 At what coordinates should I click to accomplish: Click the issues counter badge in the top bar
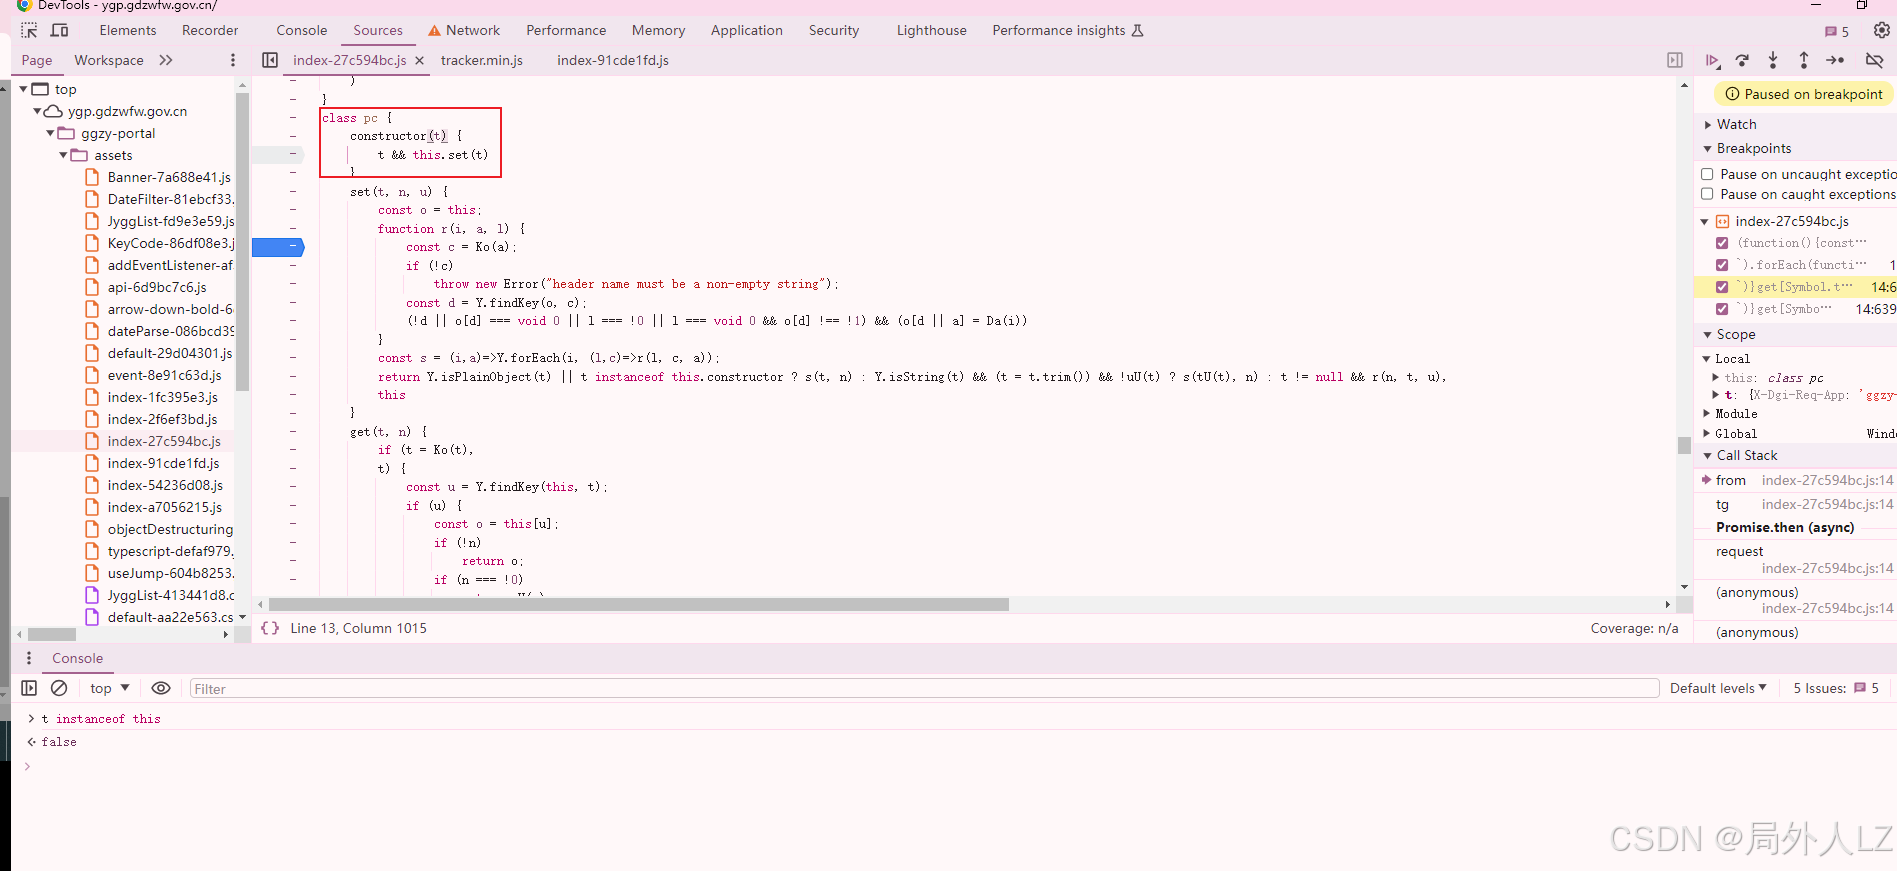coord(1837,31)
